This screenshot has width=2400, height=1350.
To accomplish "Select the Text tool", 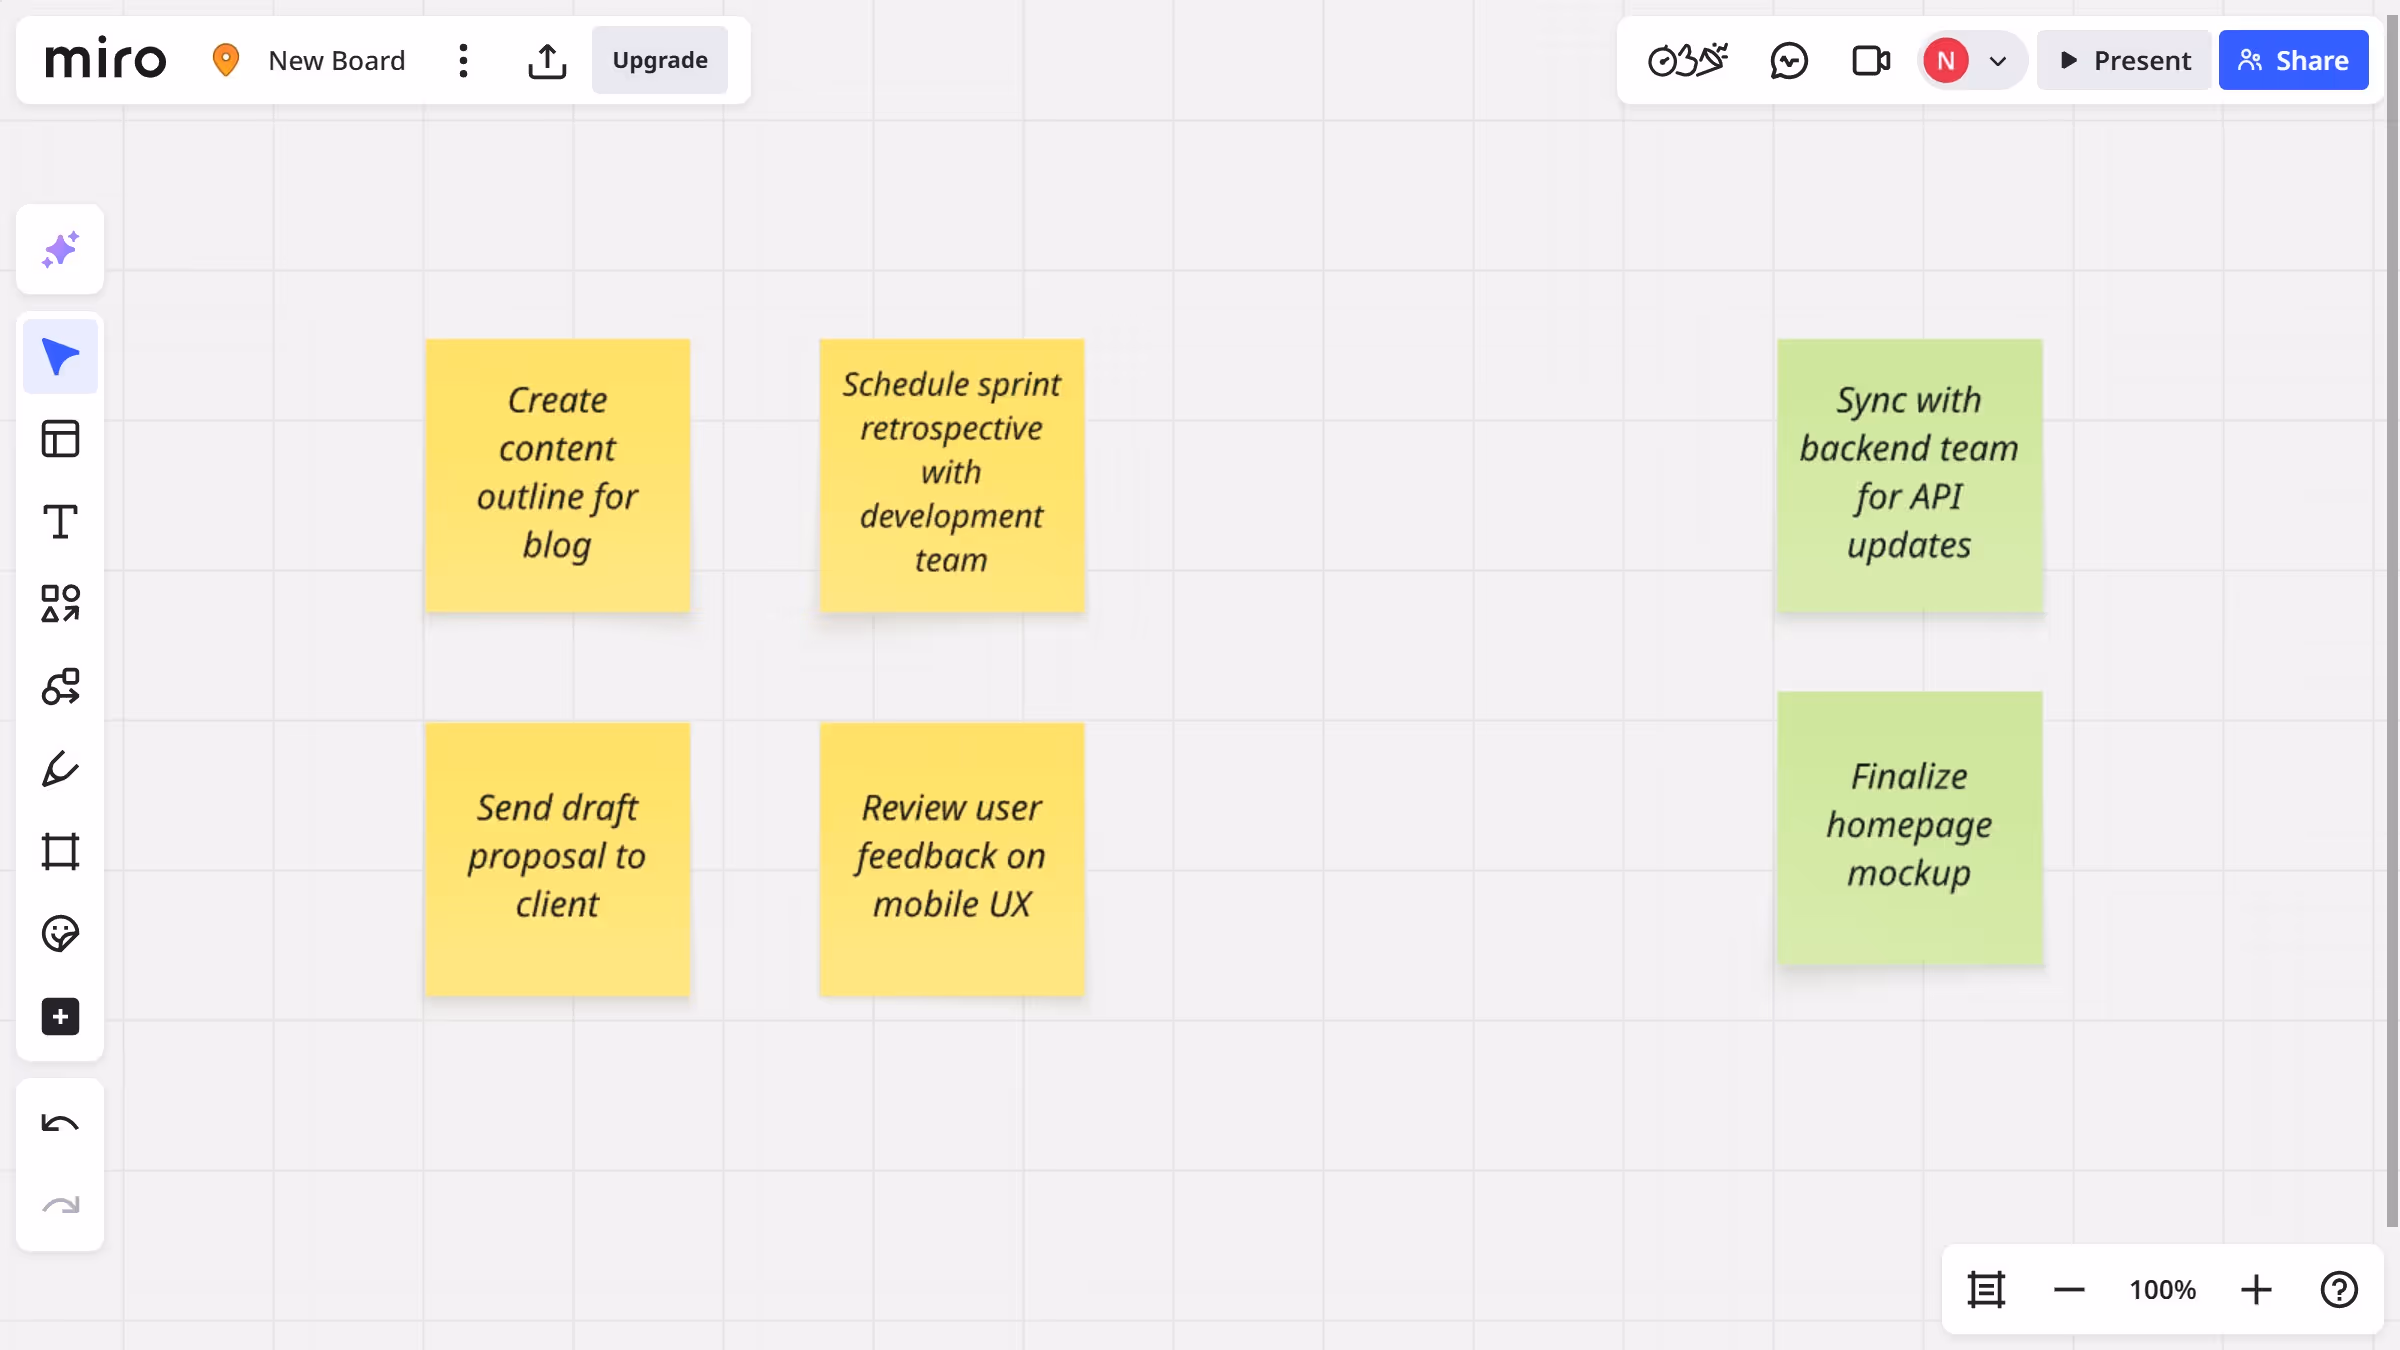I will click(x=60, y=521).
